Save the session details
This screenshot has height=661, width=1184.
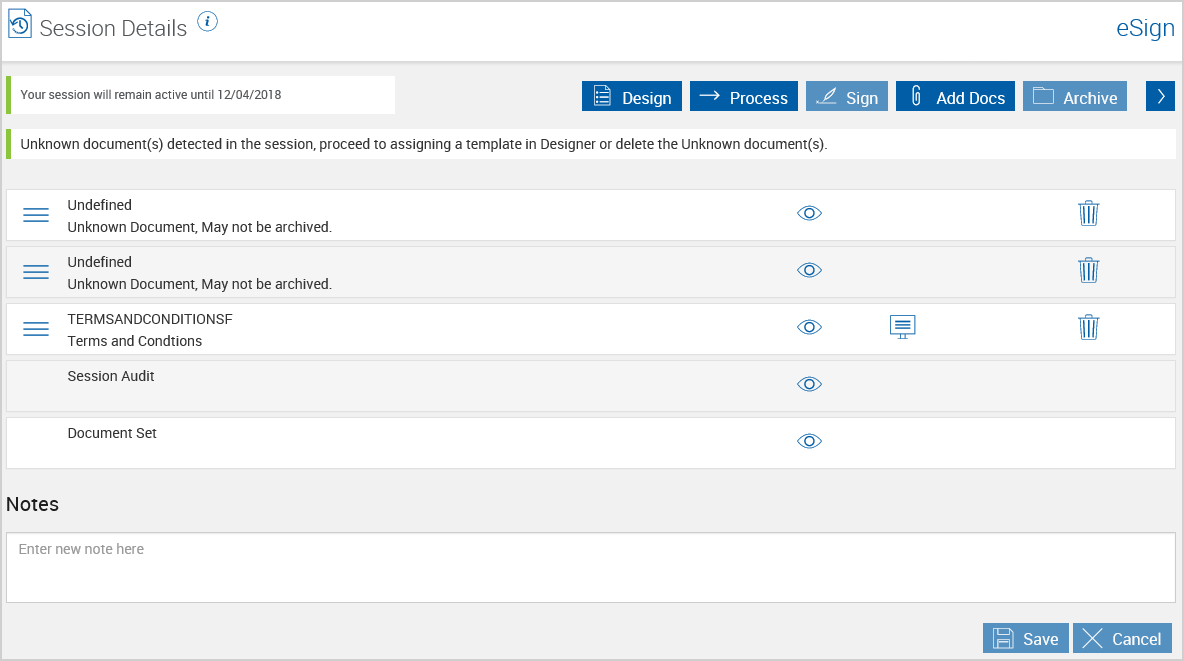point(1025,638)
